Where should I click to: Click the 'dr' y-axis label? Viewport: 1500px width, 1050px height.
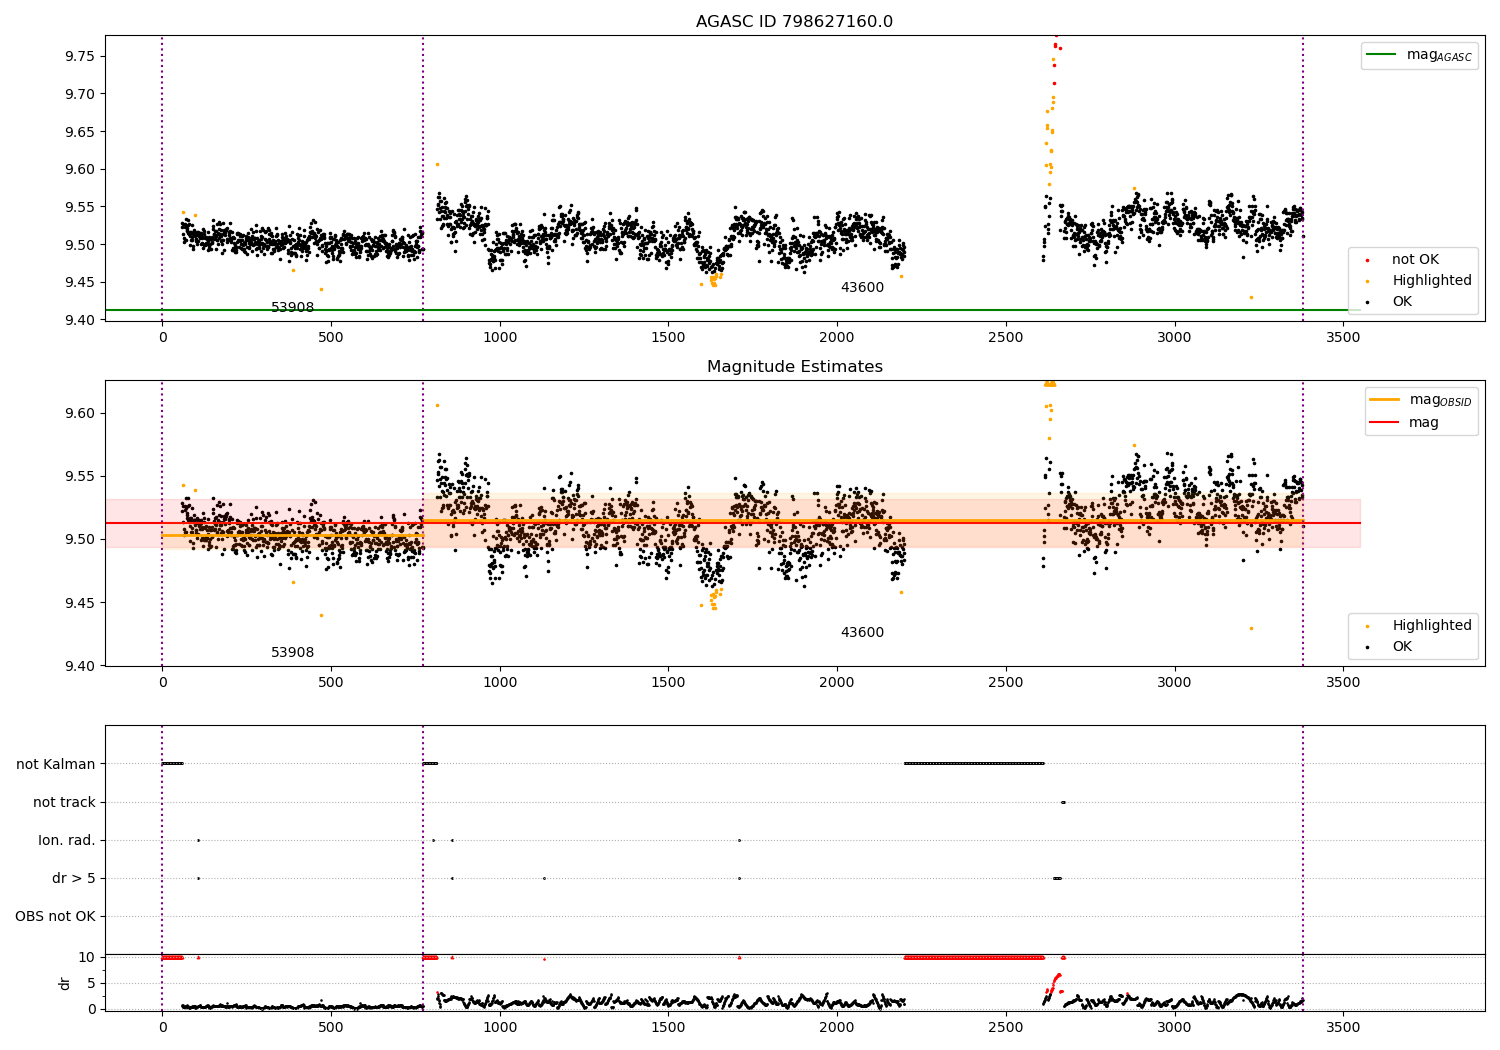65,983
